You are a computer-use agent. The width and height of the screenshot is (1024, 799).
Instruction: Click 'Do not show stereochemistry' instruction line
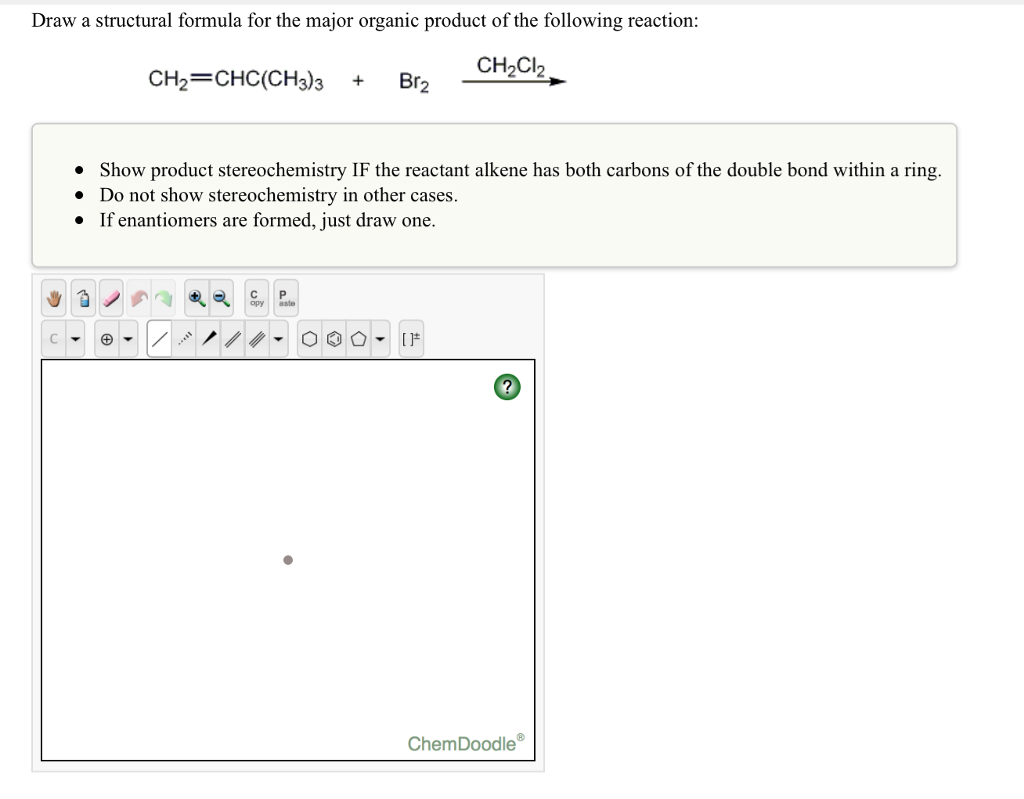278,195
